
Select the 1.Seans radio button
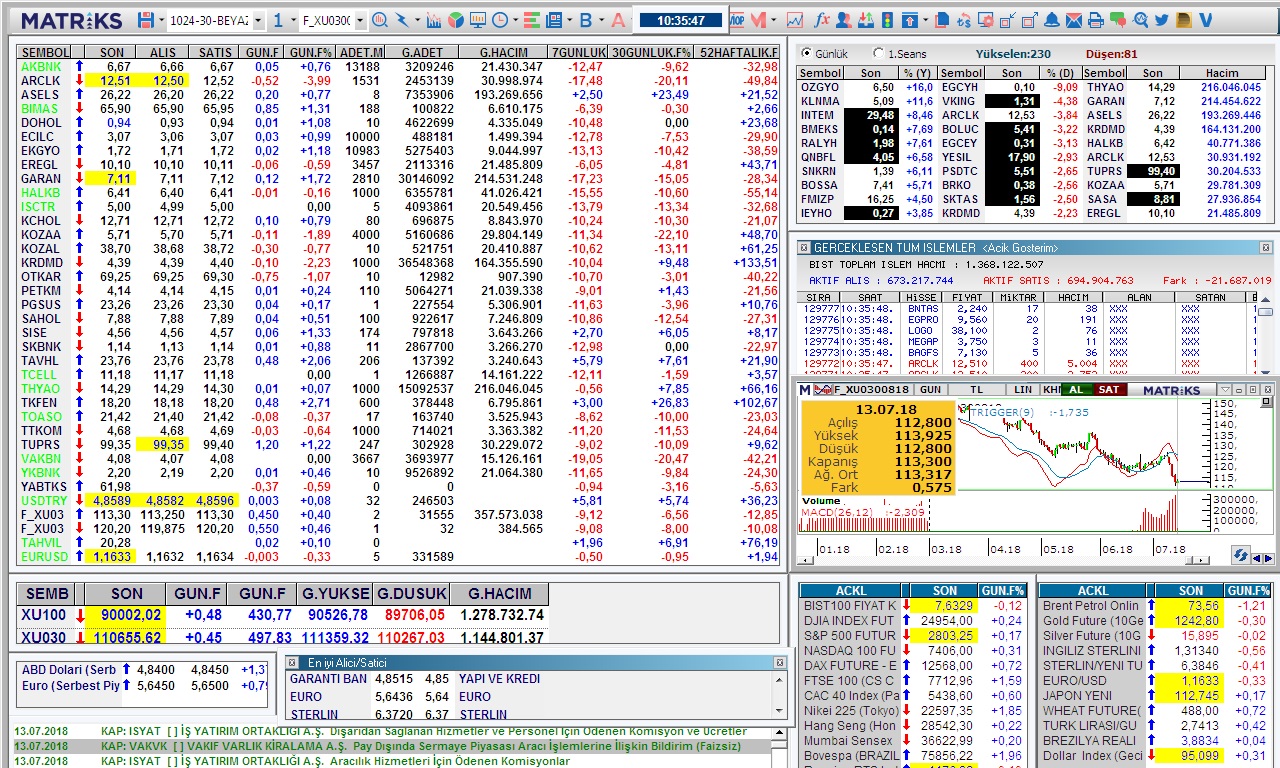point(878,54)
